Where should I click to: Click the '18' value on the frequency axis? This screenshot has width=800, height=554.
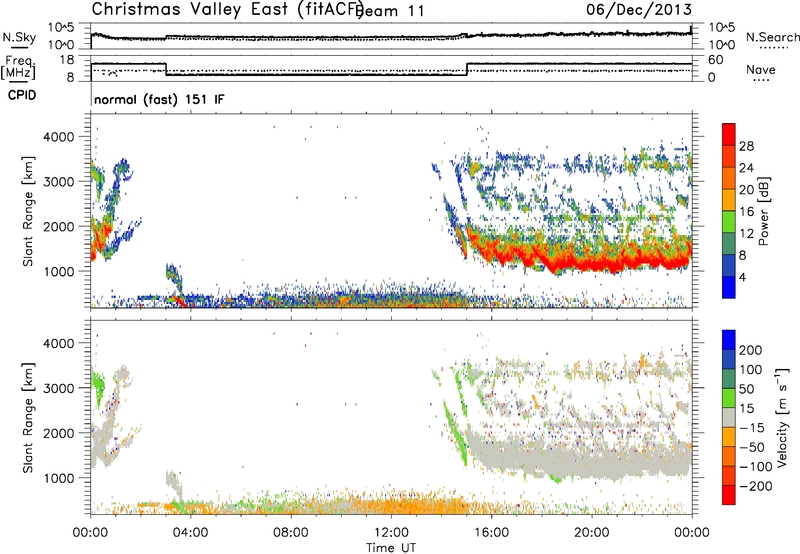point(67,60)
